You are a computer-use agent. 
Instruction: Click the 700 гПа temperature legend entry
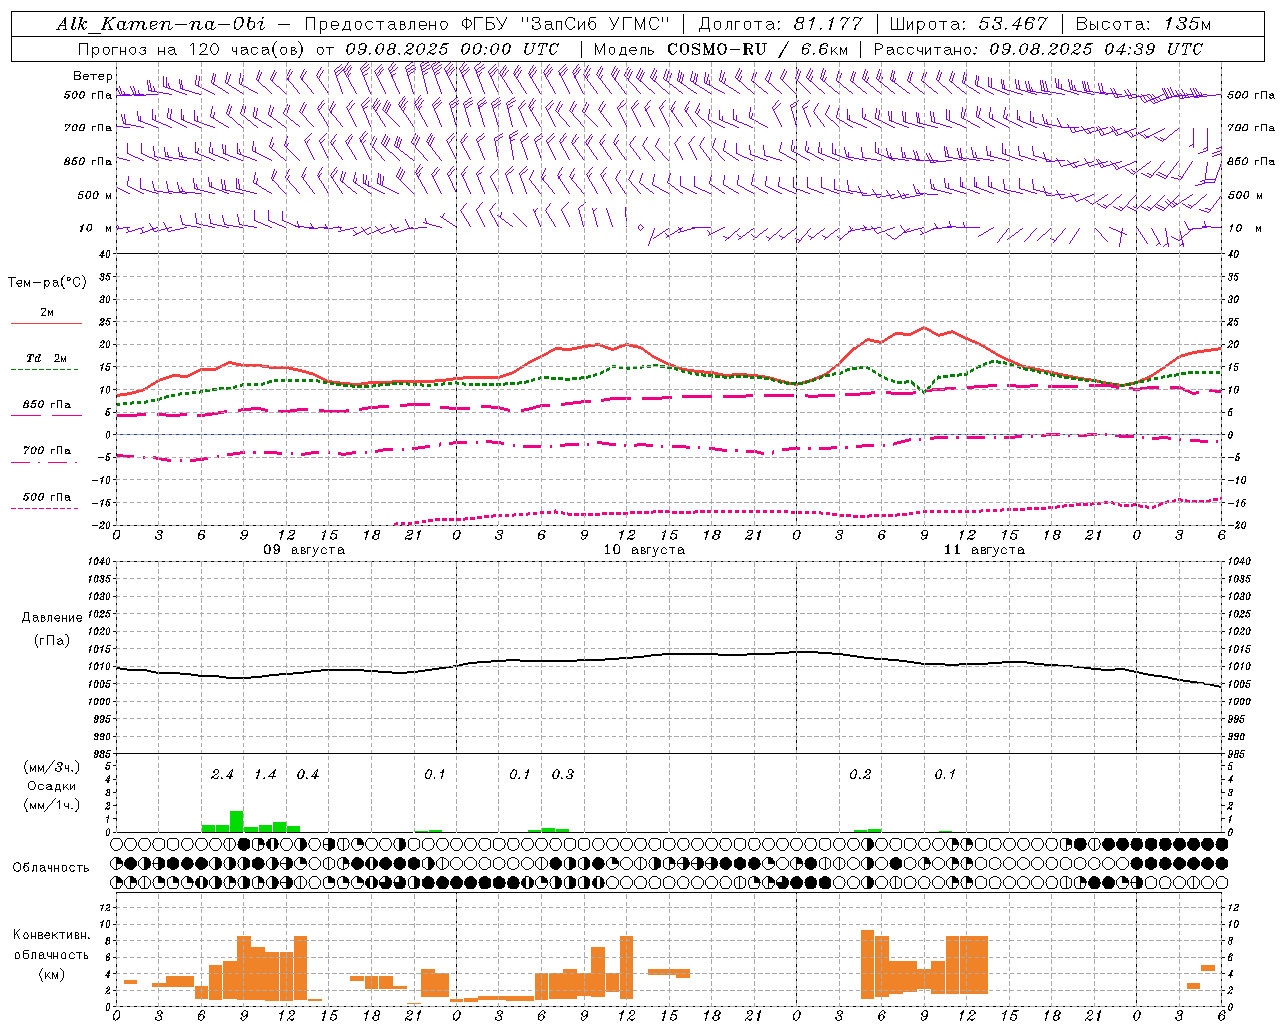coord(47,451)
